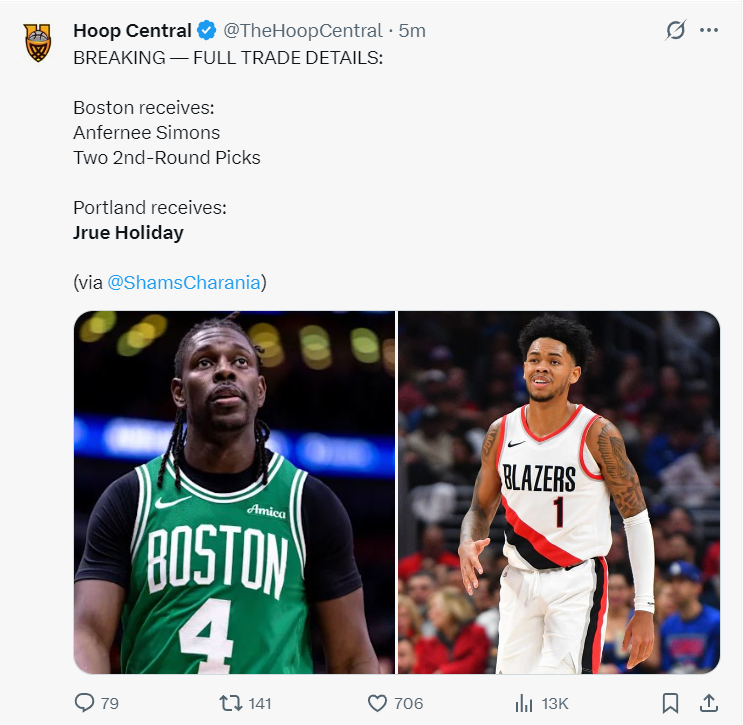Open the Blazers jersey photo
Image resolution: width=743 pixels, height=725 pixels.
point(559,492)
